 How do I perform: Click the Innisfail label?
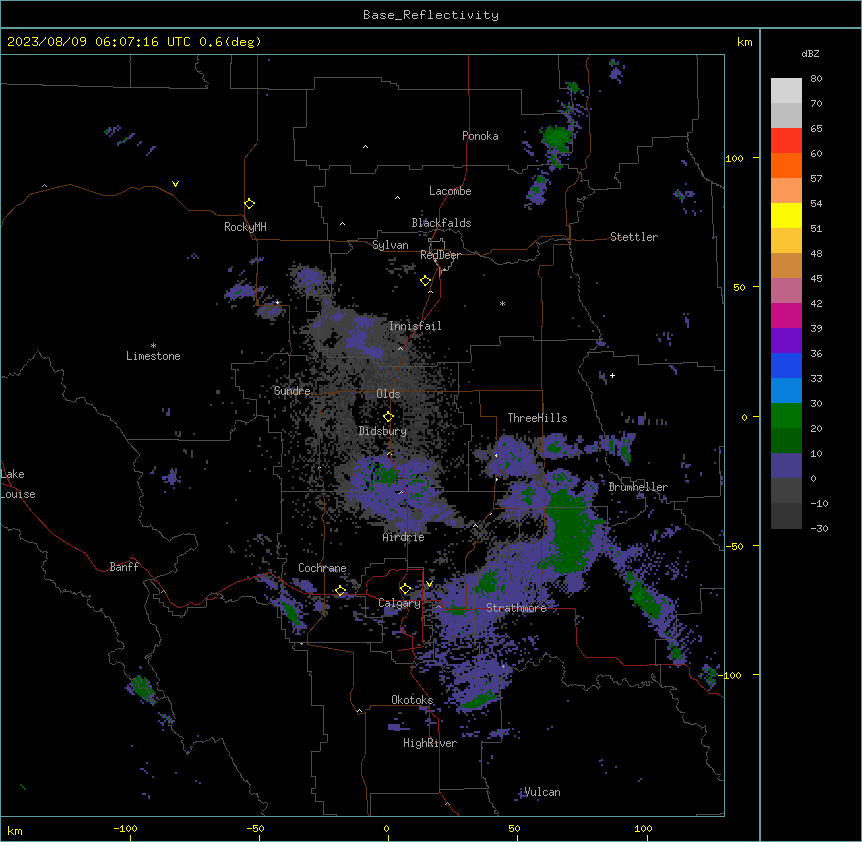pyautogui.click(x=415, y=326)
